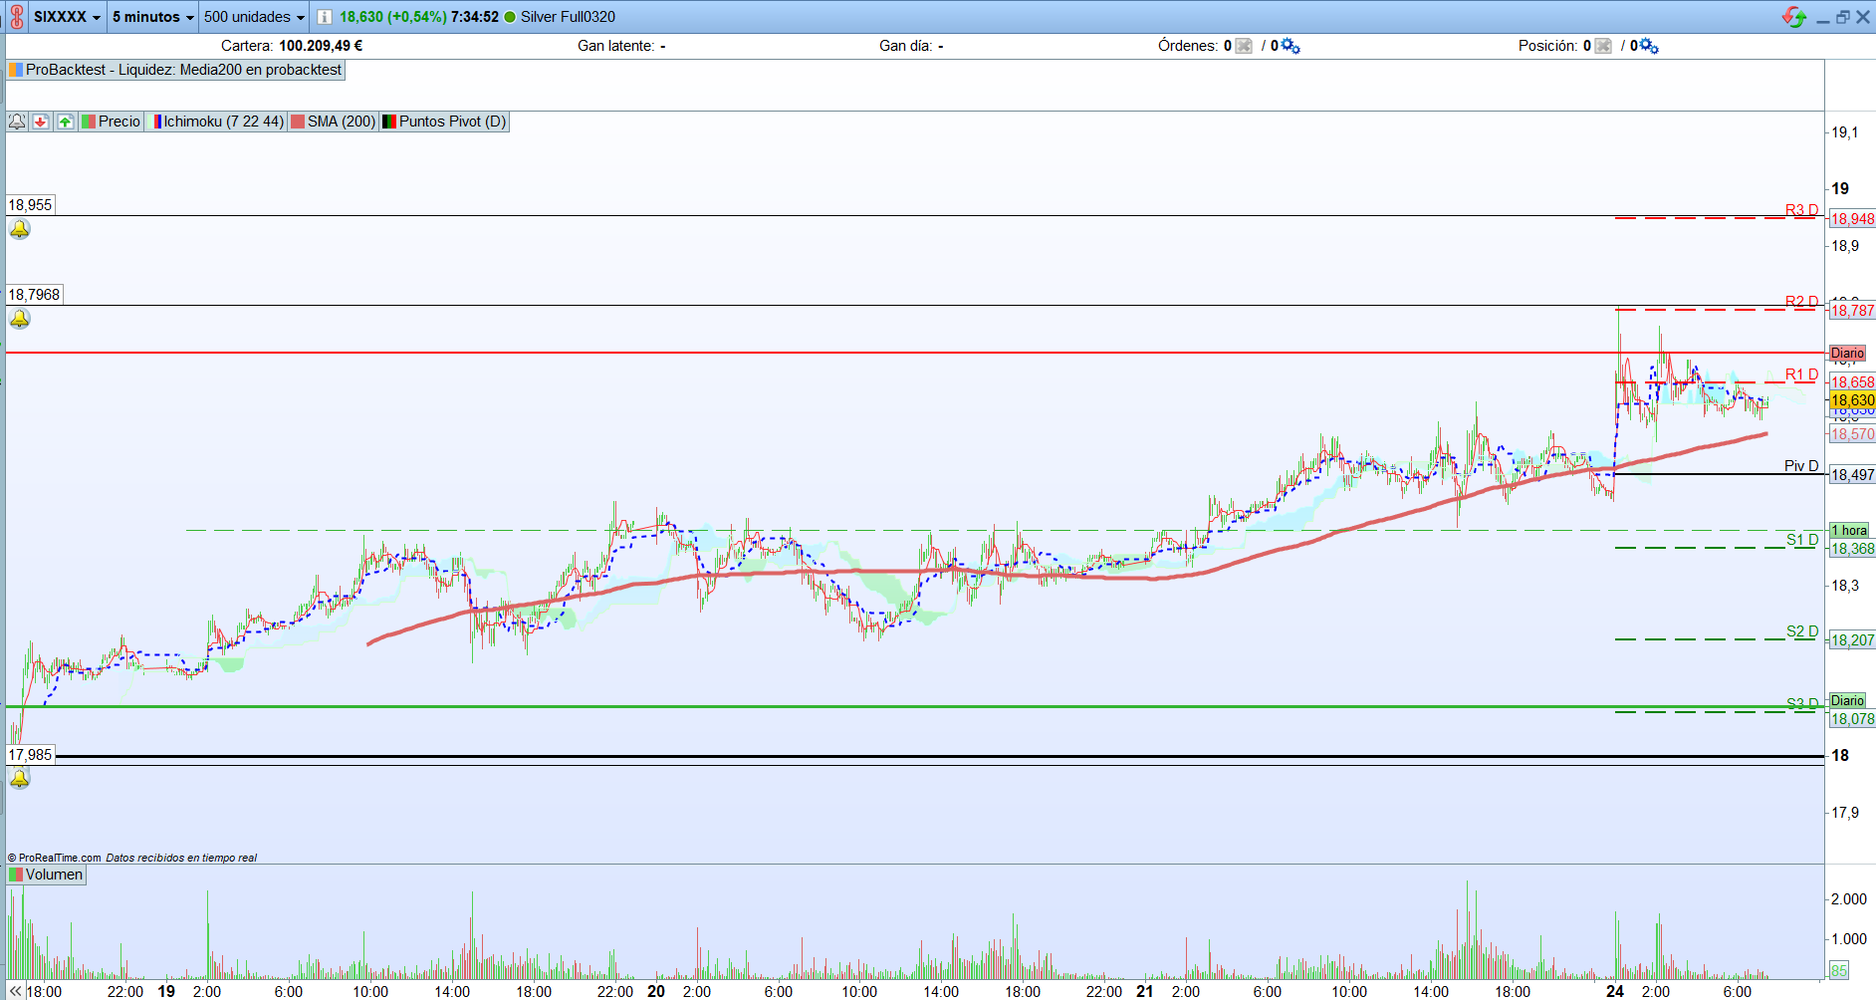Click the double-chevron scroll-back icon

click(x=15, y=992)
